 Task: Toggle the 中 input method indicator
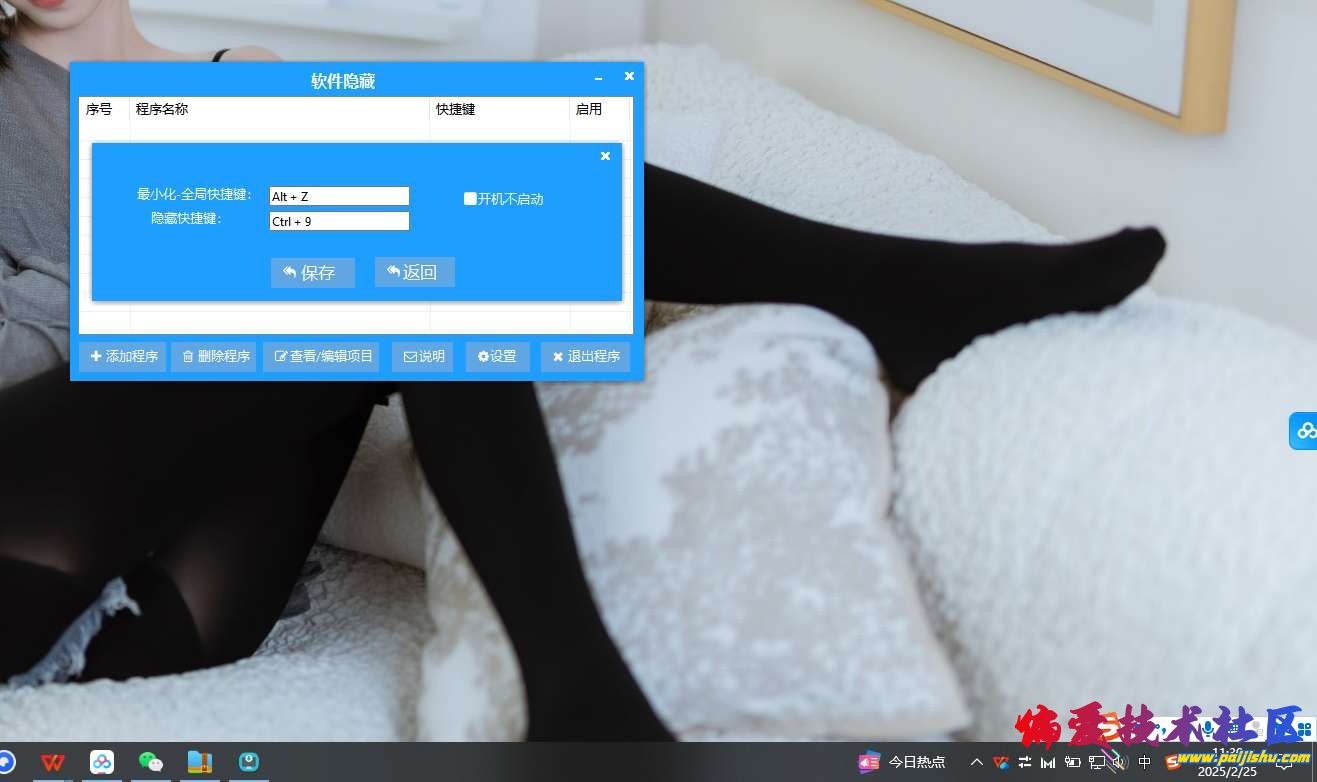(x=1145, y=762)
